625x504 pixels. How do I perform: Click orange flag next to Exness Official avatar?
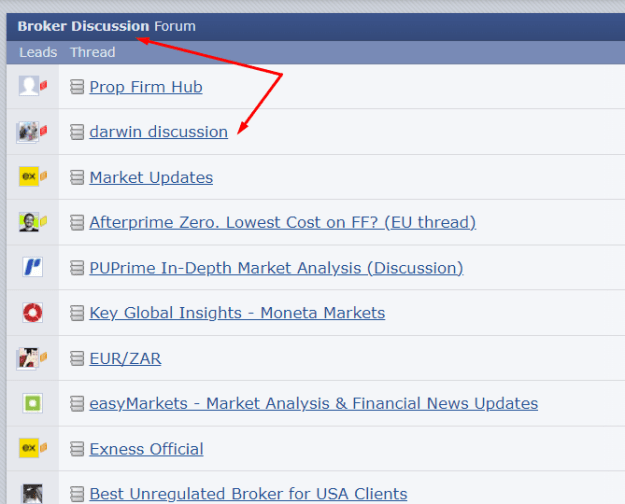point(43,447)
